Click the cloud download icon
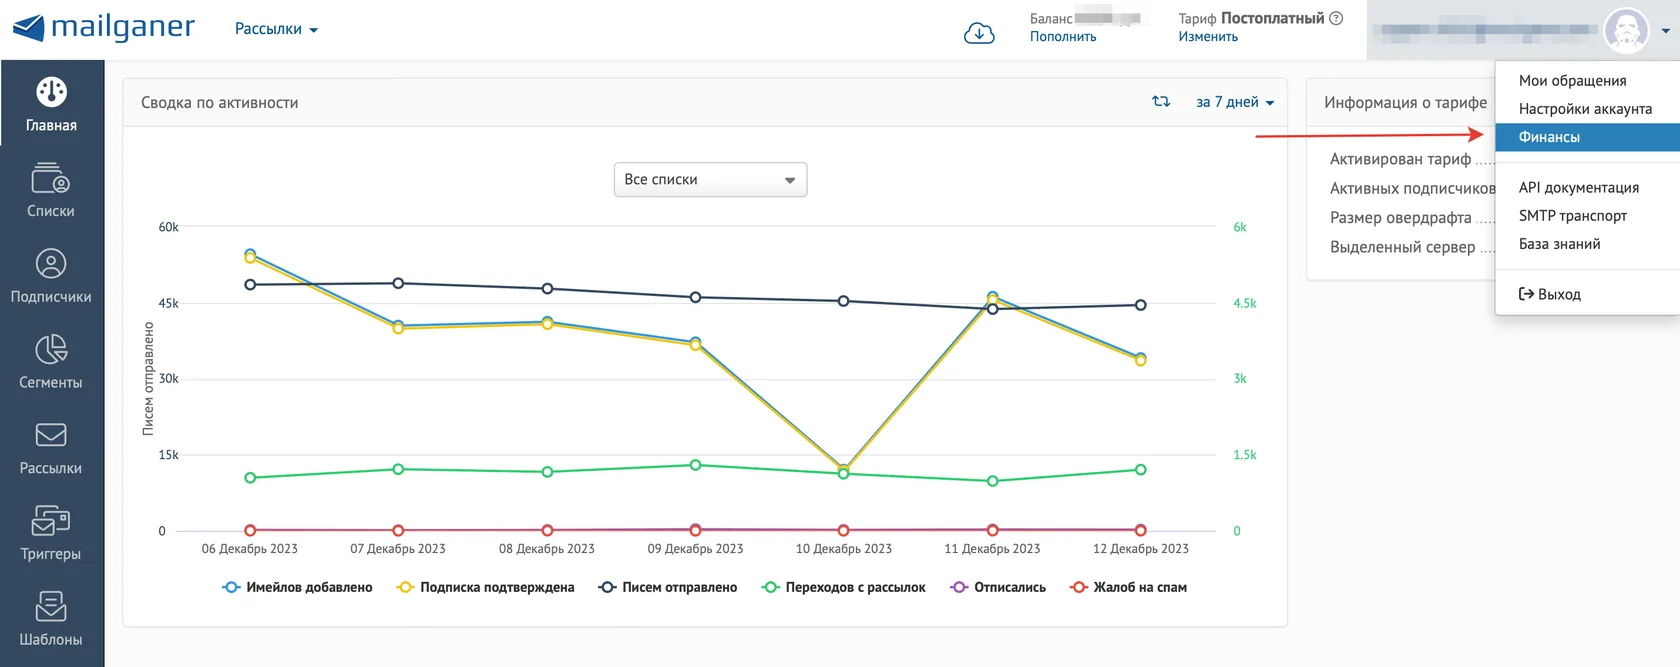 coord(979,33)
